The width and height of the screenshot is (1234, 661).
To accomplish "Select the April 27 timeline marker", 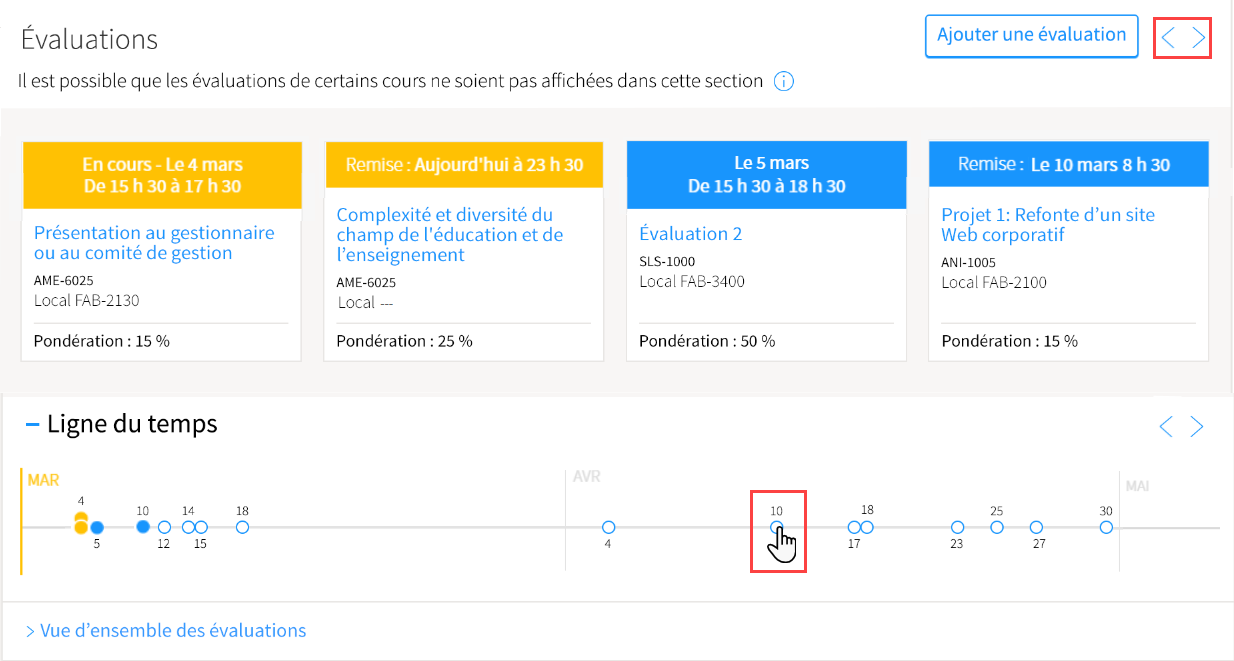I will 1036,527.
